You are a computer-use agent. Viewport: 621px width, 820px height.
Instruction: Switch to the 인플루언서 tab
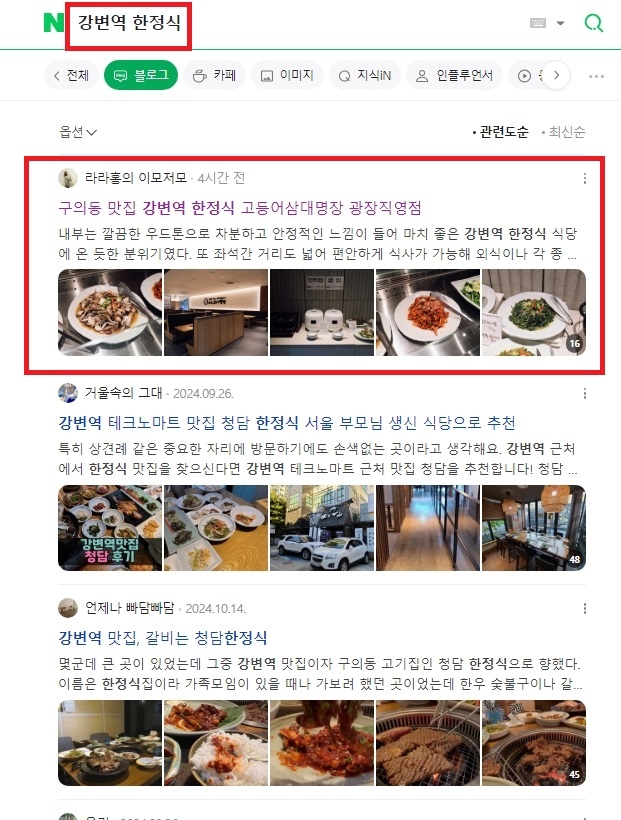454,75
